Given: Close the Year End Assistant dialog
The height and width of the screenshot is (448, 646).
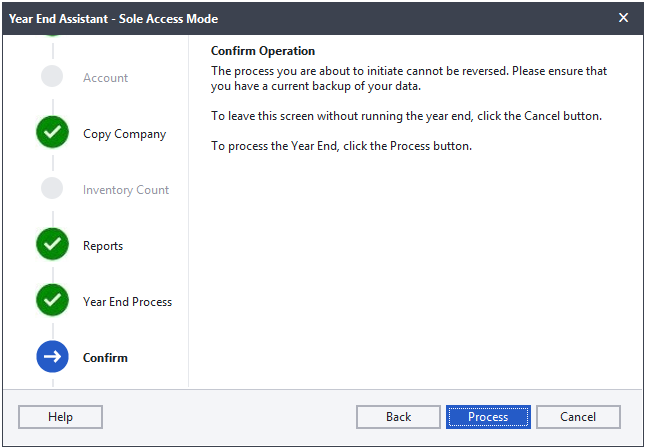Looking at the screenshot, I should (x=623, y=18).
